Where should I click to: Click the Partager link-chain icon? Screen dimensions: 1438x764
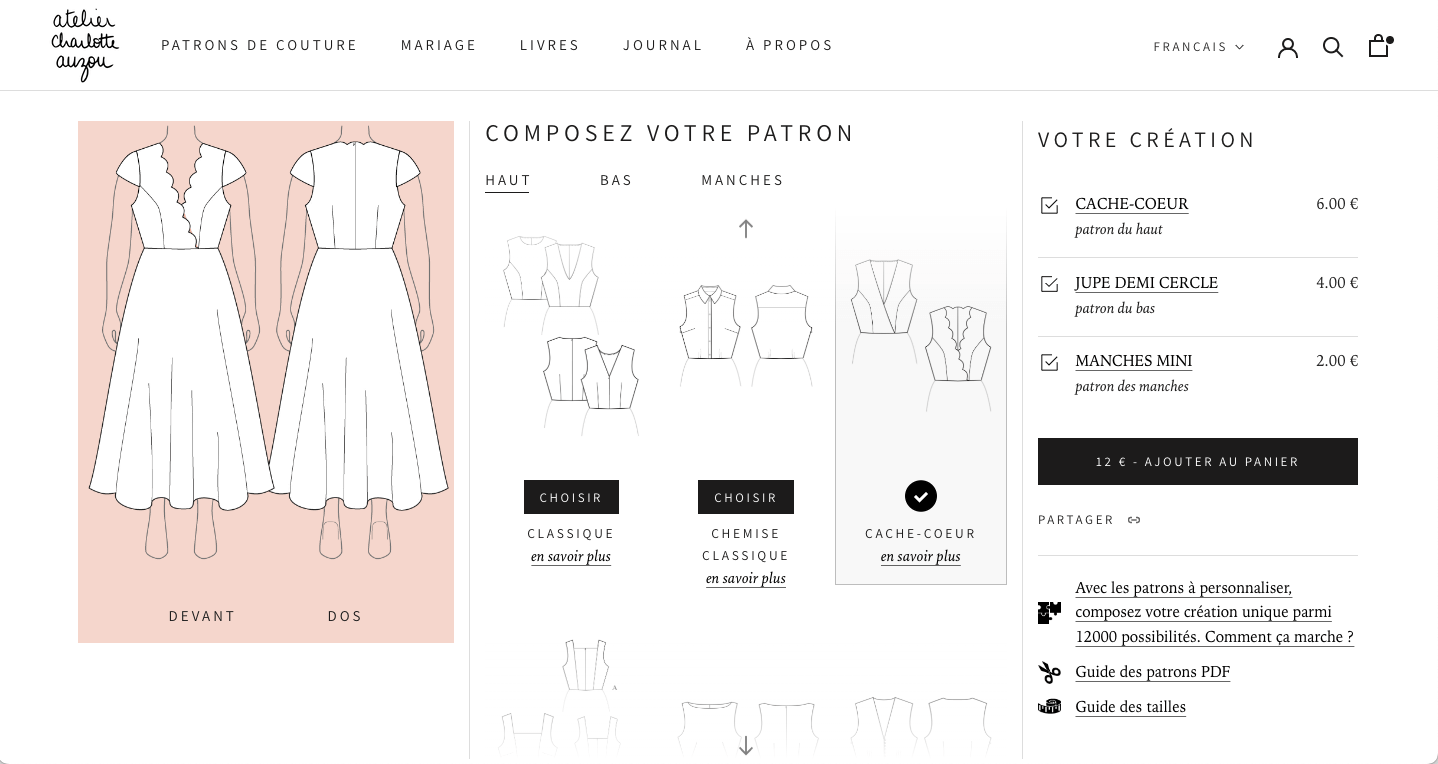tap(1134, 520)
